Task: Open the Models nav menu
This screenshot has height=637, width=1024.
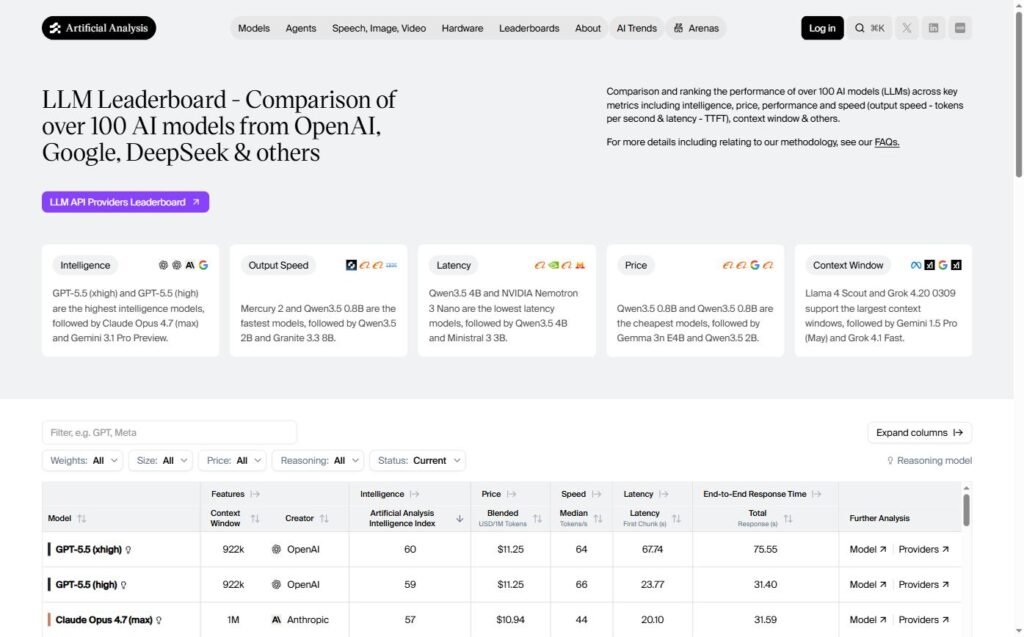Action: point(253,28)
